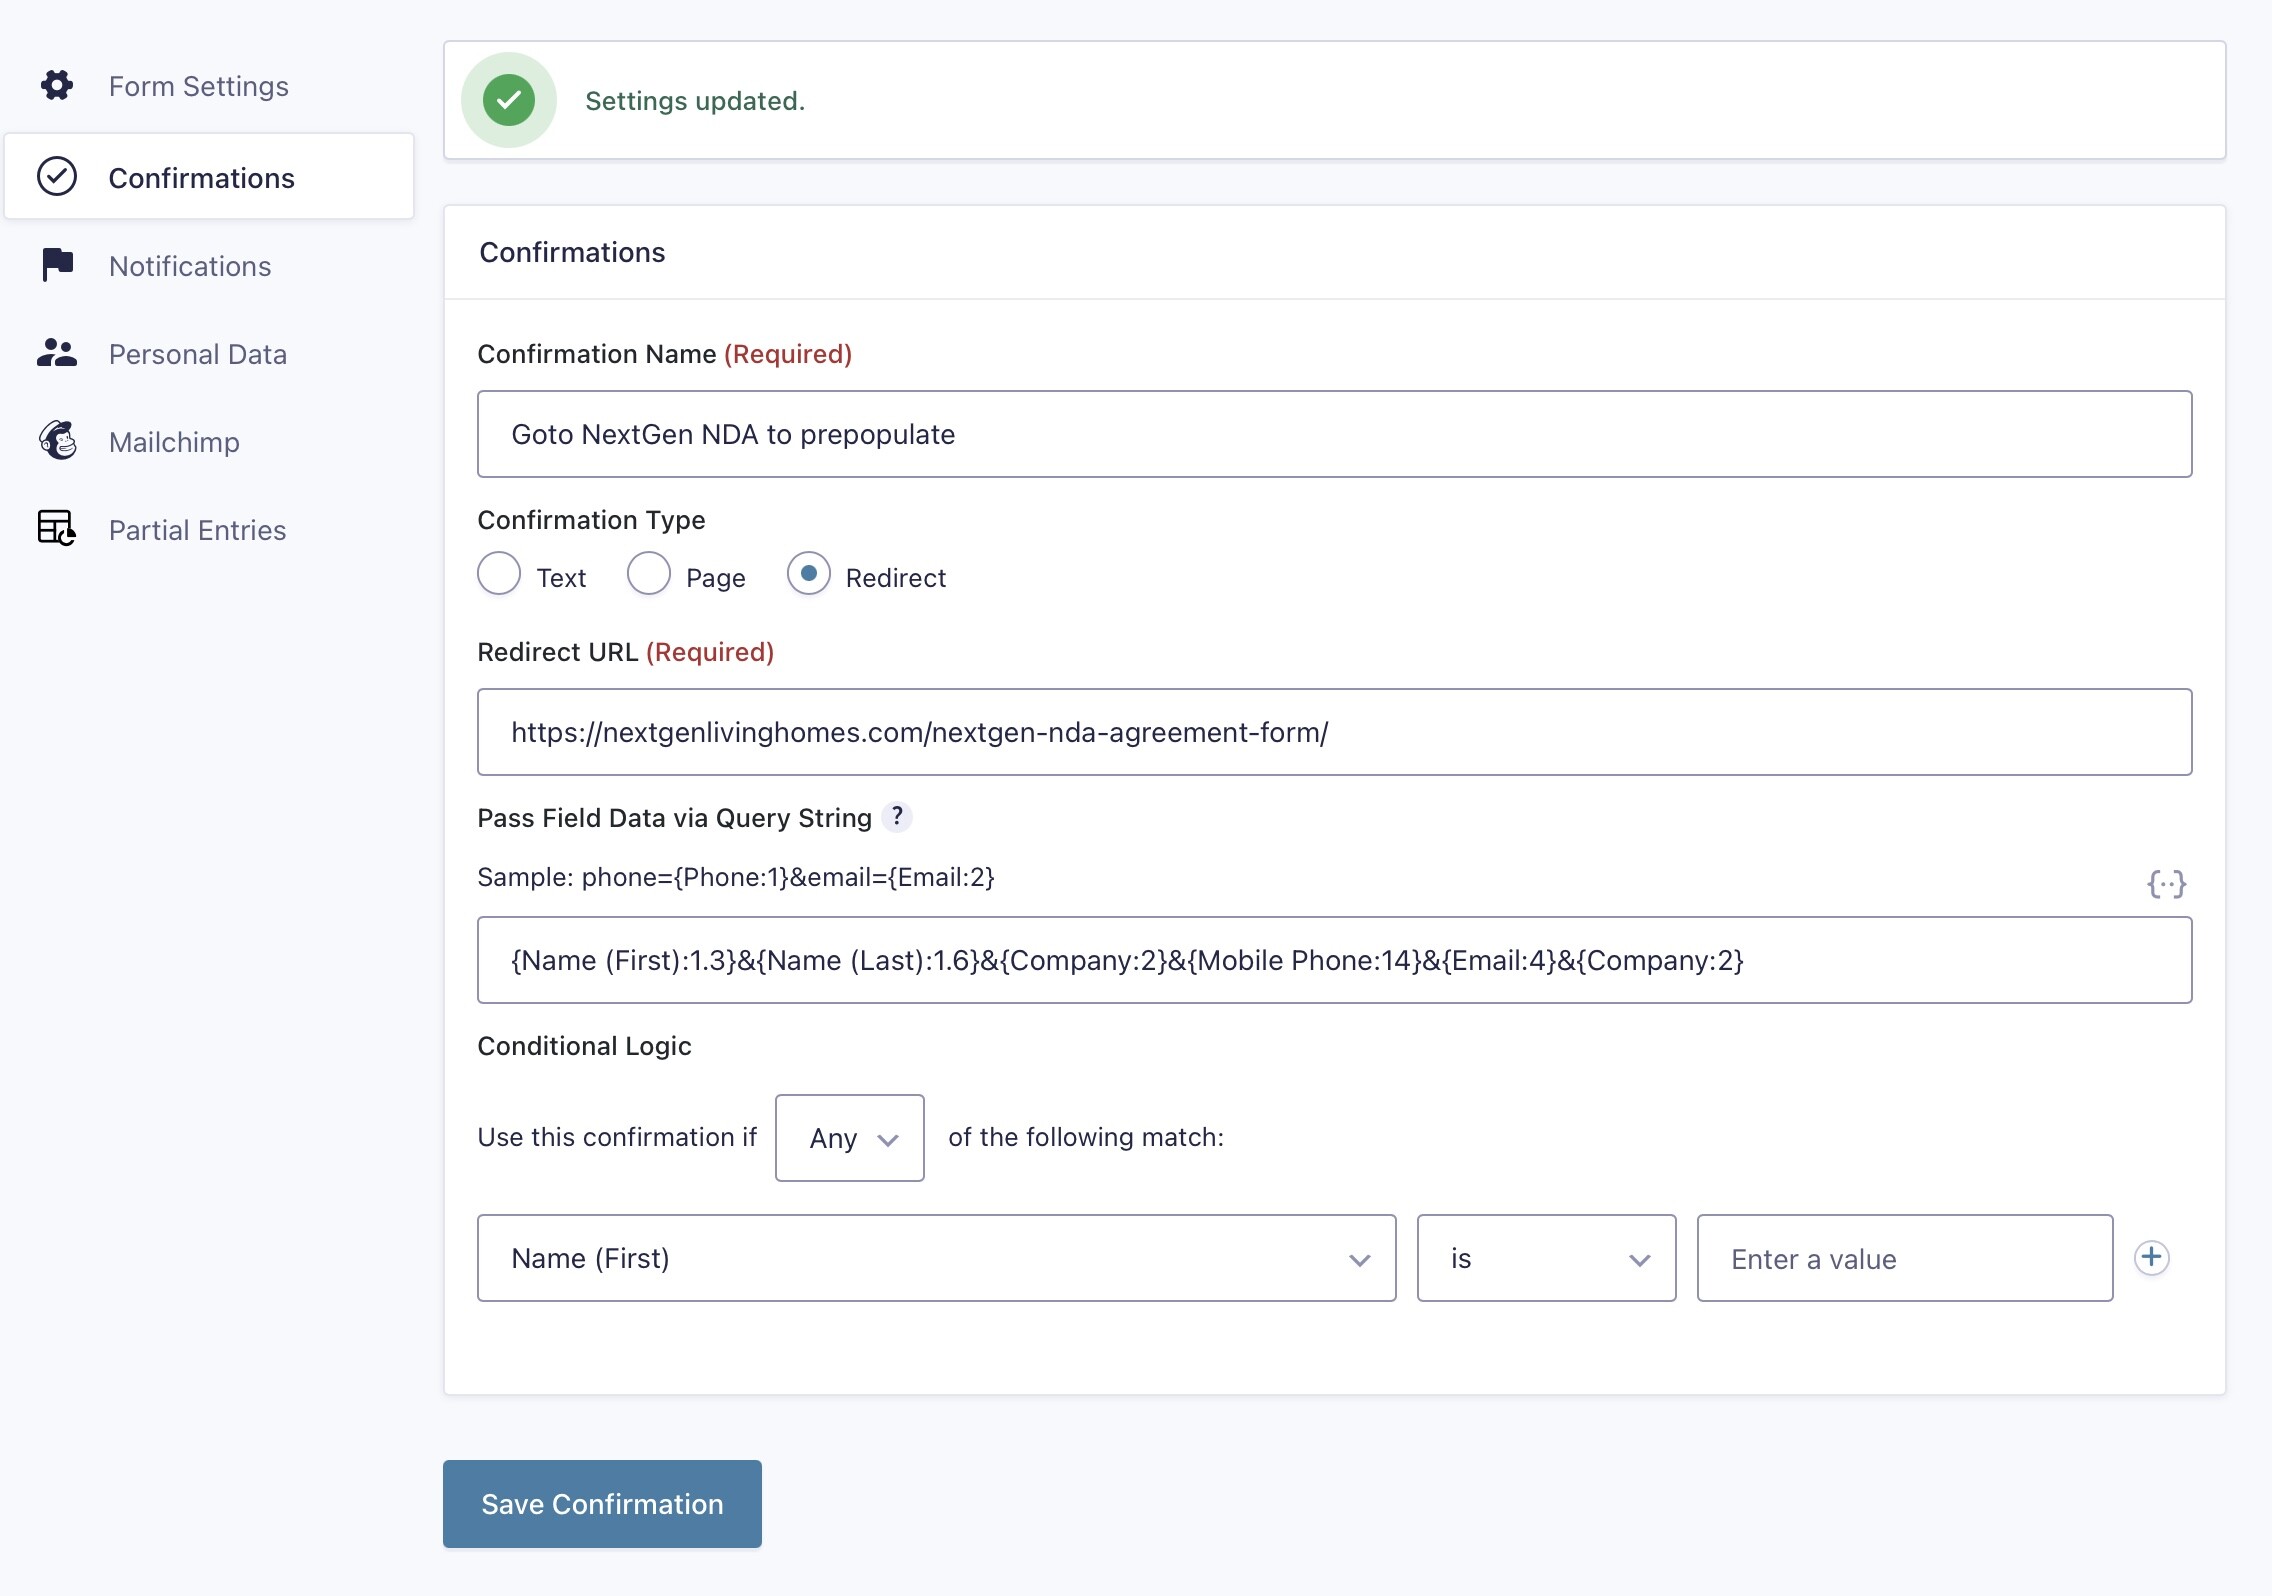Go to Notifications settings tab
The height and width of the screenshot is (1596, 2272).
[190, 266]
